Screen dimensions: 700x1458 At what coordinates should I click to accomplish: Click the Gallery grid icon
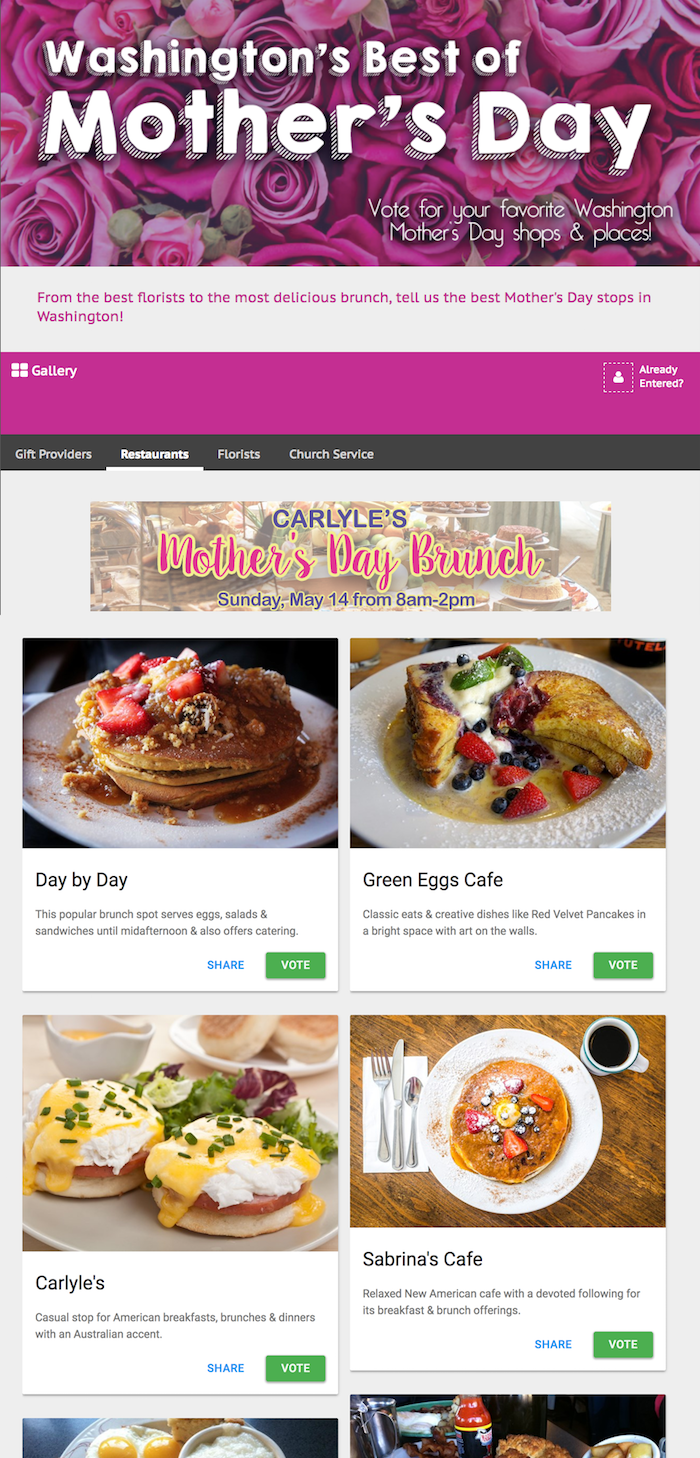point(19,371)
